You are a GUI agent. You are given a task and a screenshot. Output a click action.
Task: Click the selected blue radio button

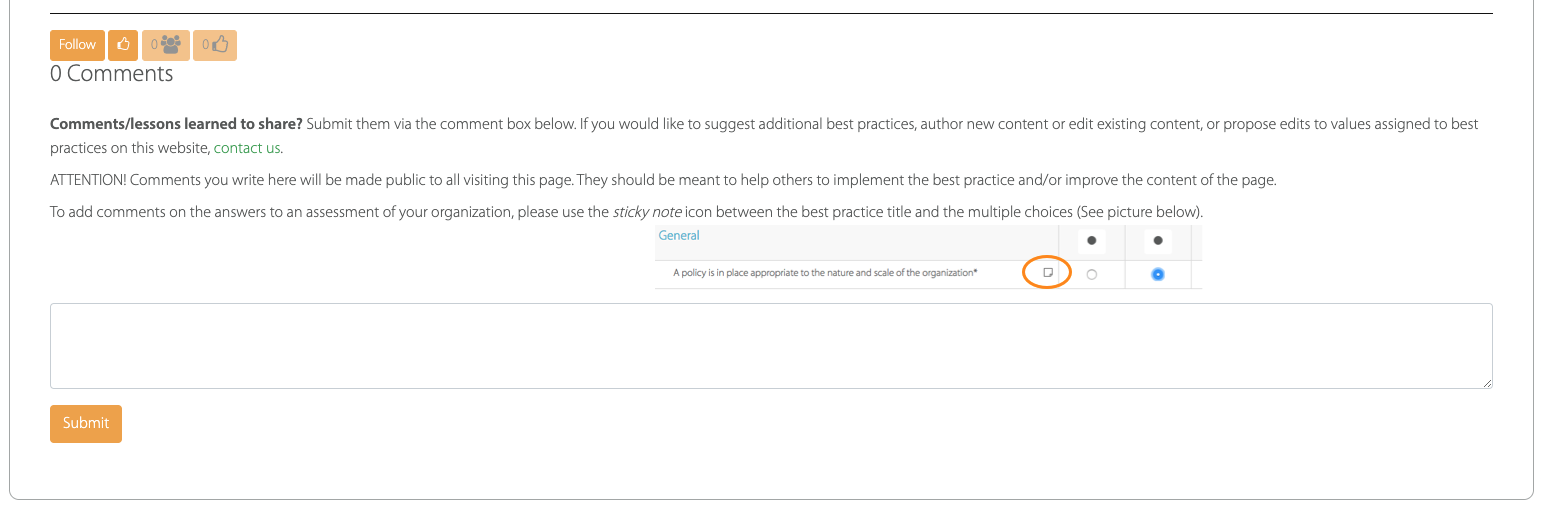pos(1157,274)
